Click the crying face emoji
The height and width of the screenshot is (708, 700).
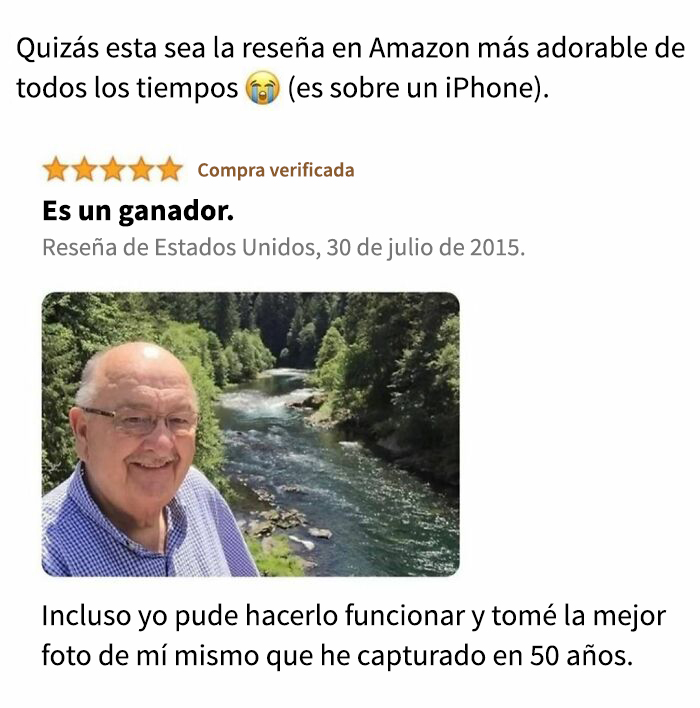click(262, 88)
